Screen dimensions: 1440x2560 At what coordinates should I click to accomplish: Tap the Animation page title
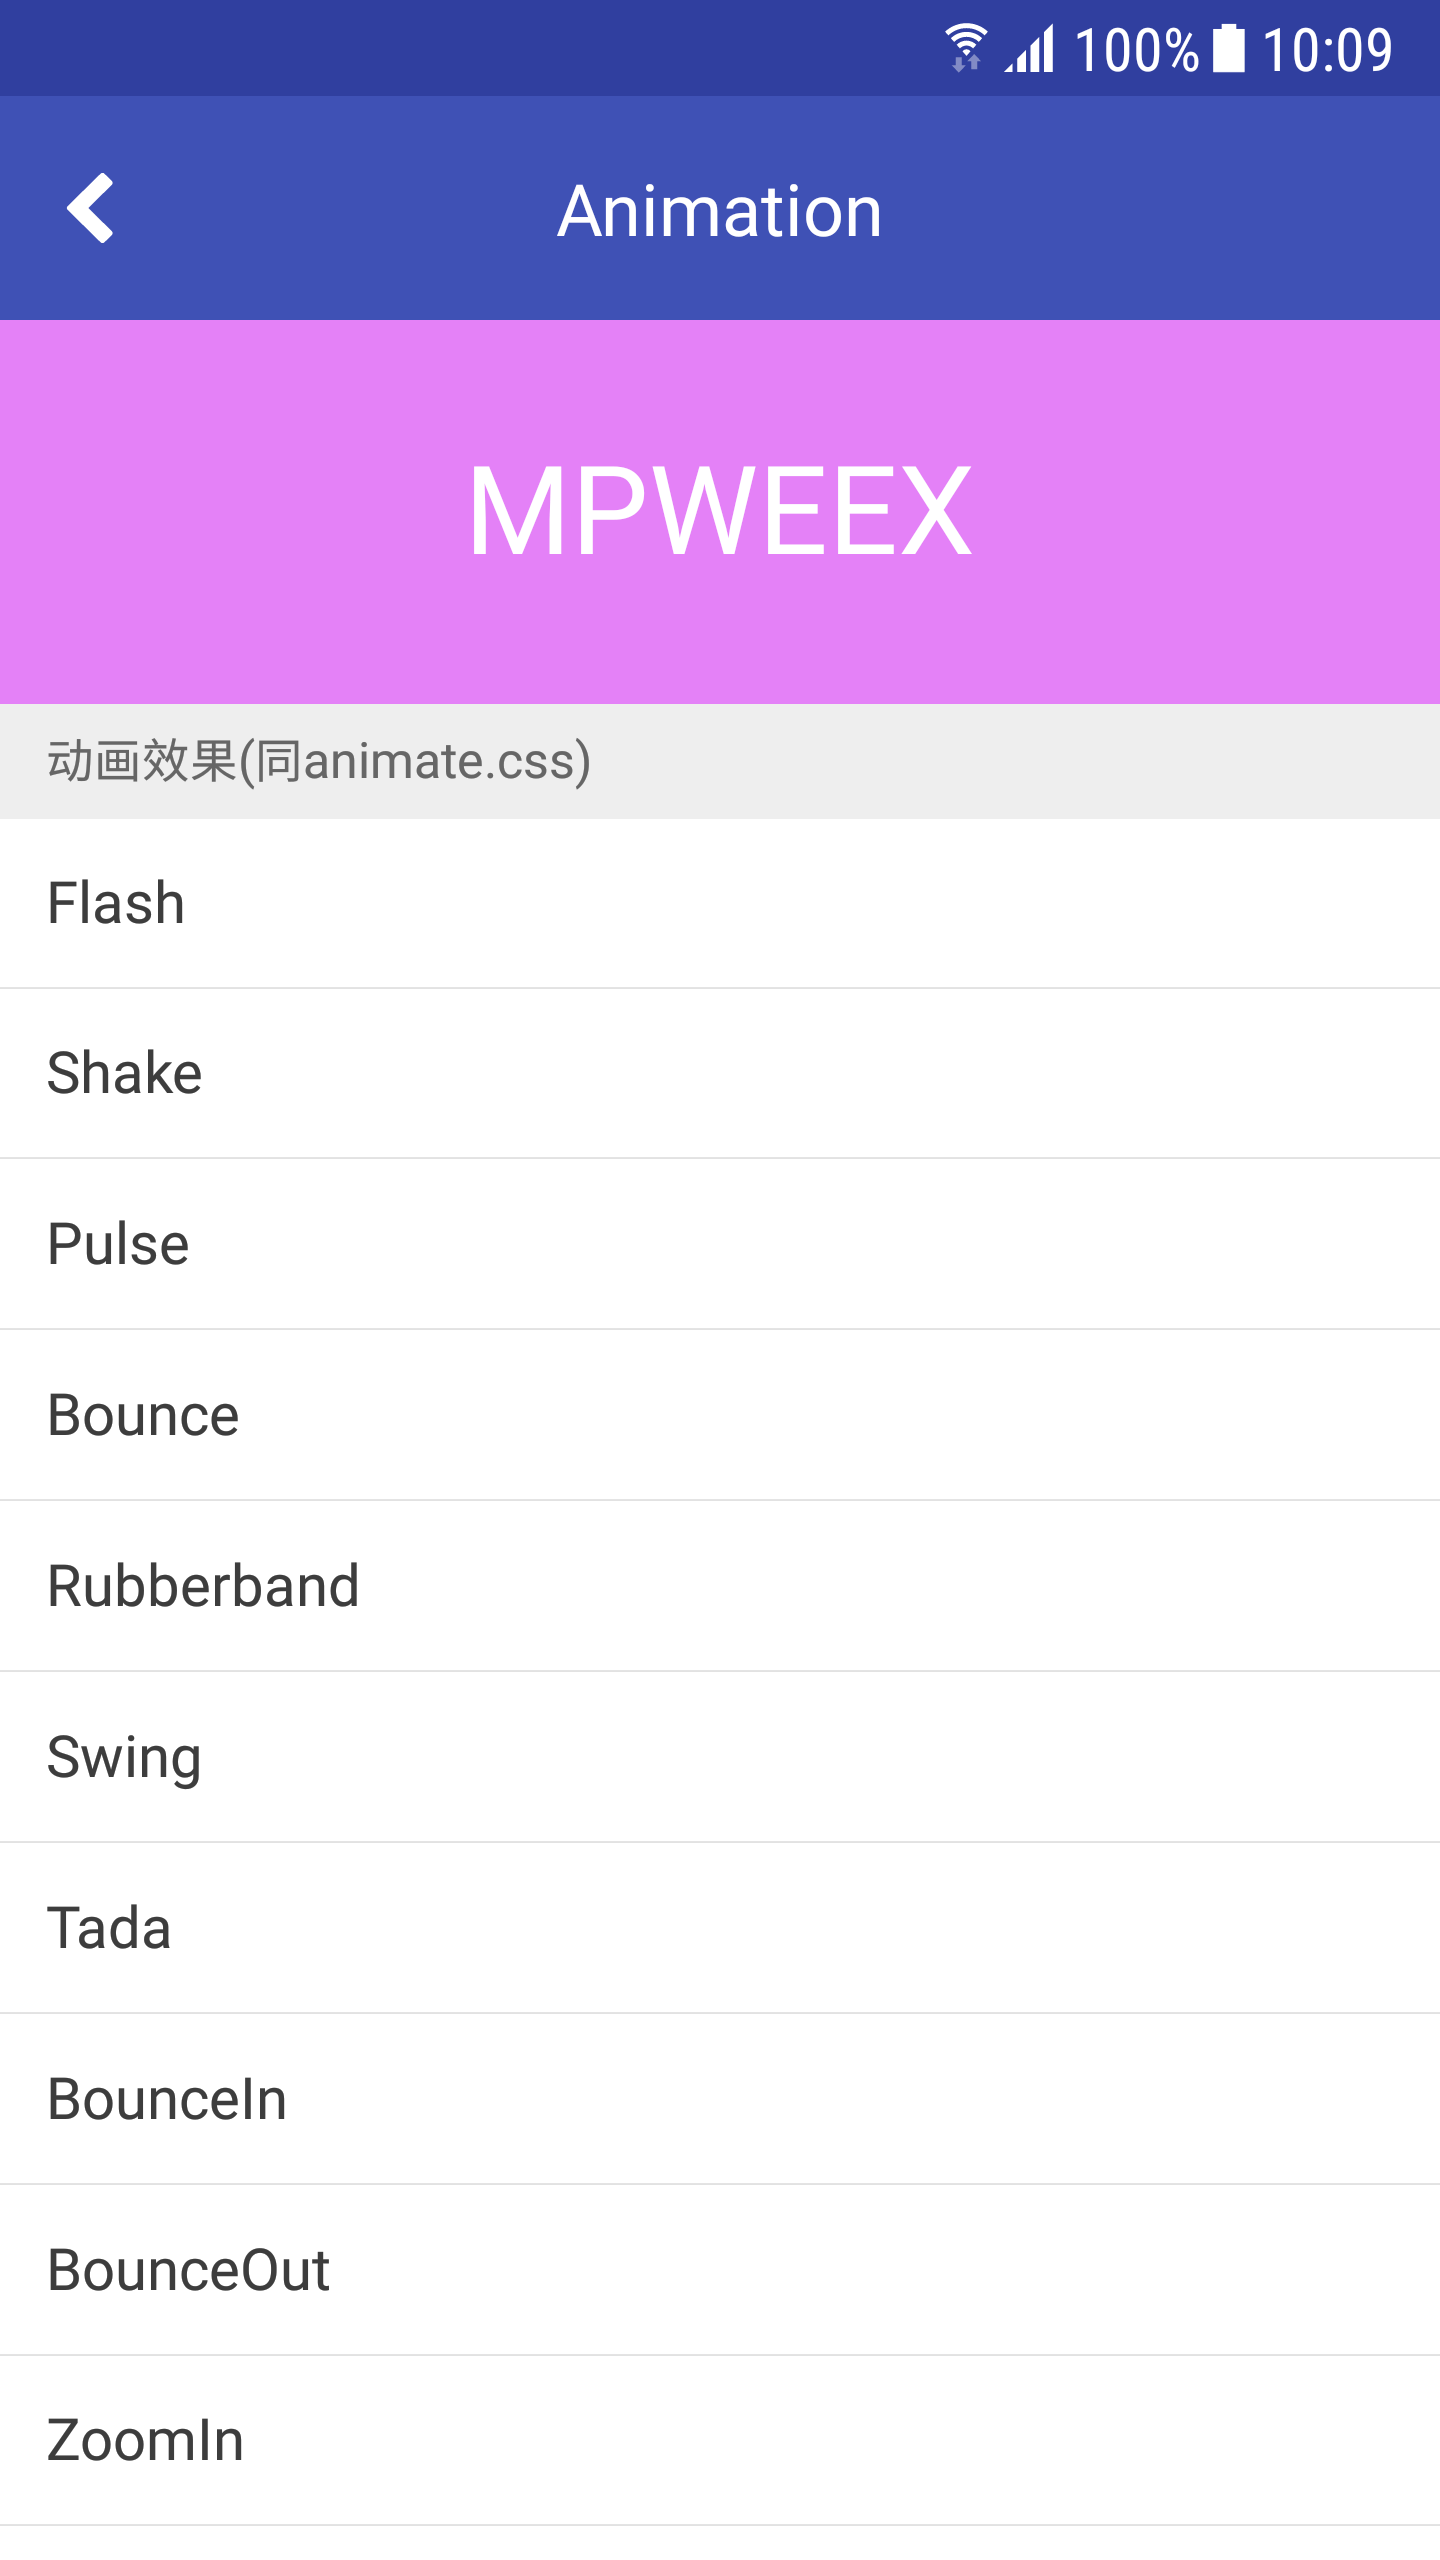coord(720,211)
